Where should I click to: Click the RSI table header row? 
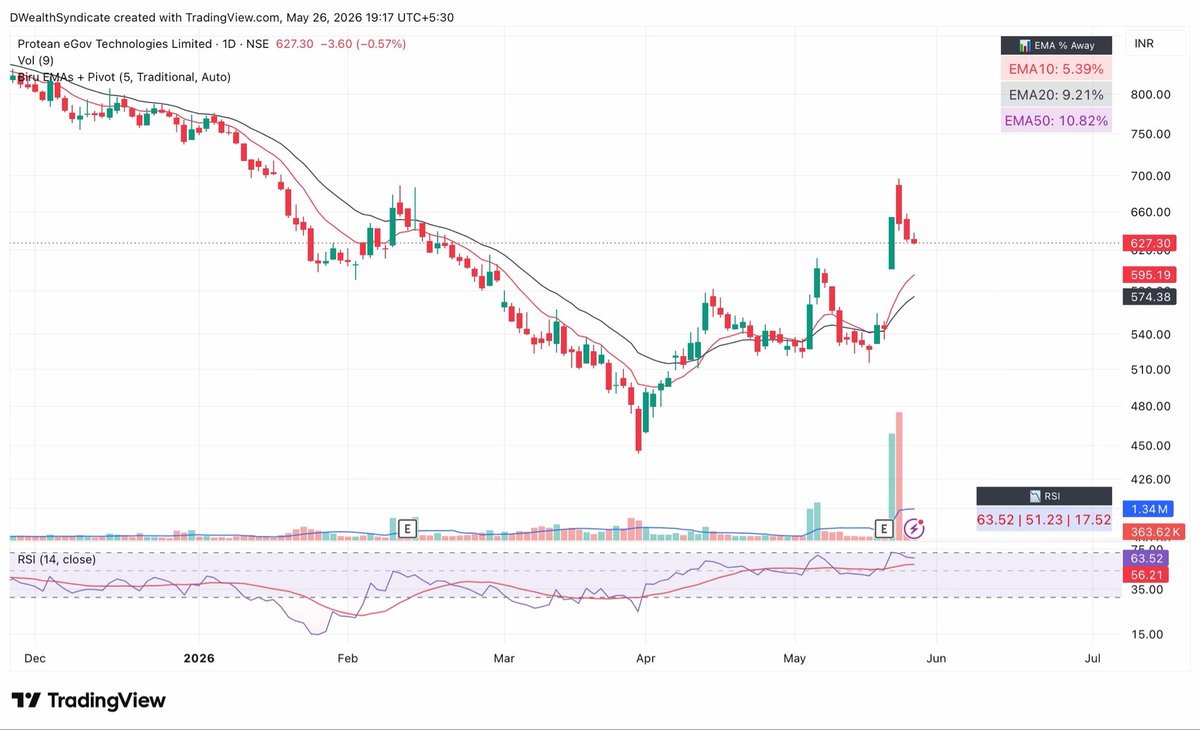click(x=1044, y=496)
